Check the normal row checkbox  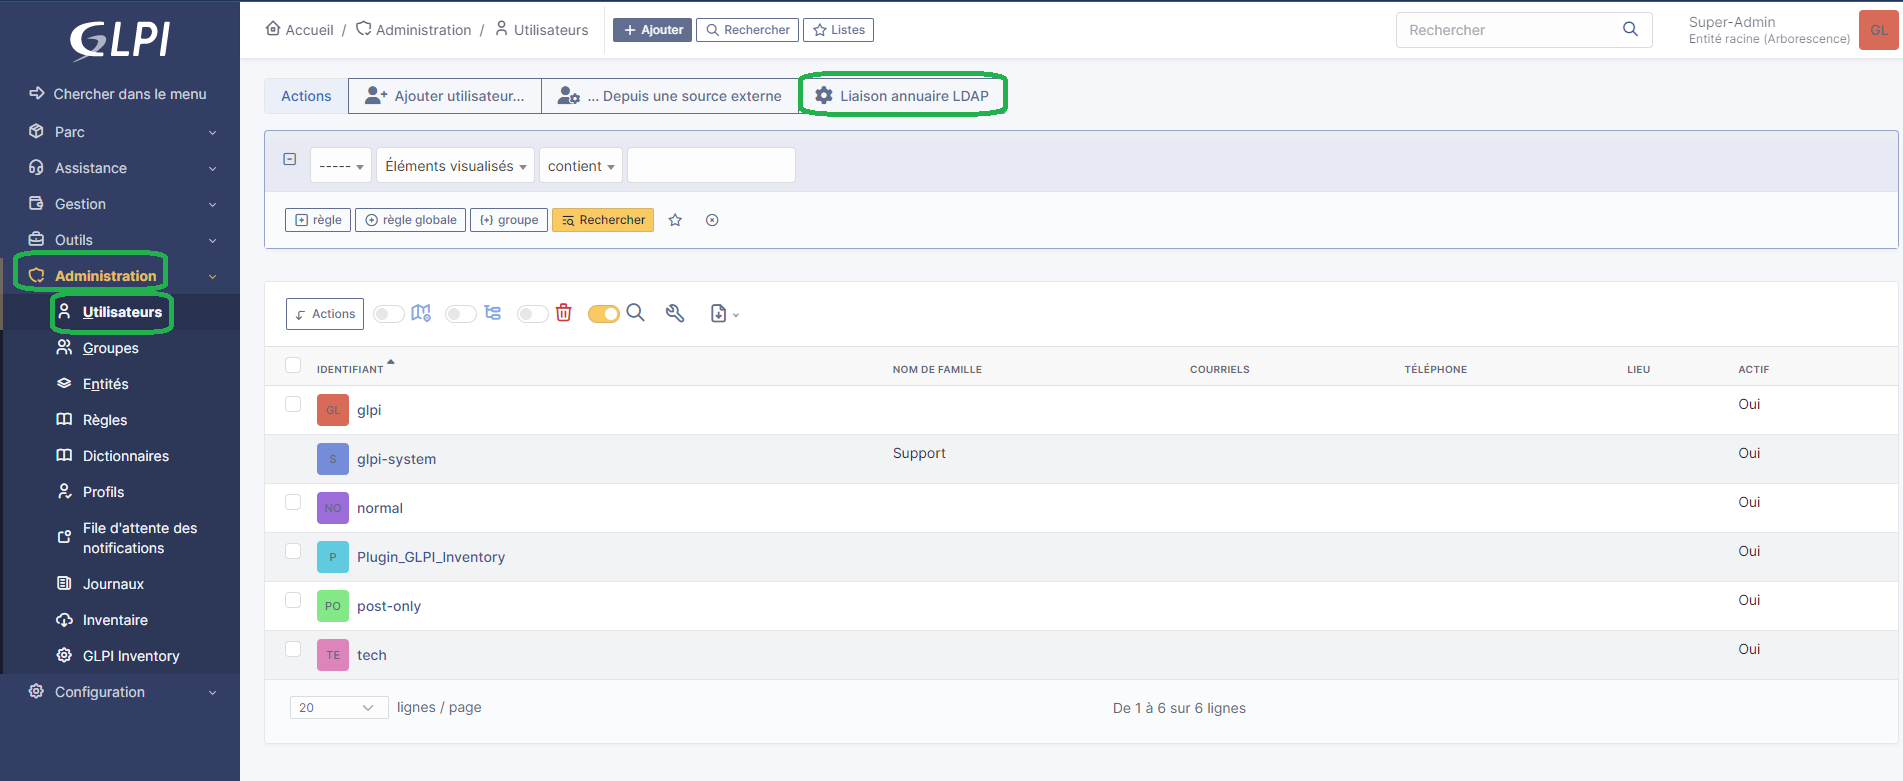point(293,502)
